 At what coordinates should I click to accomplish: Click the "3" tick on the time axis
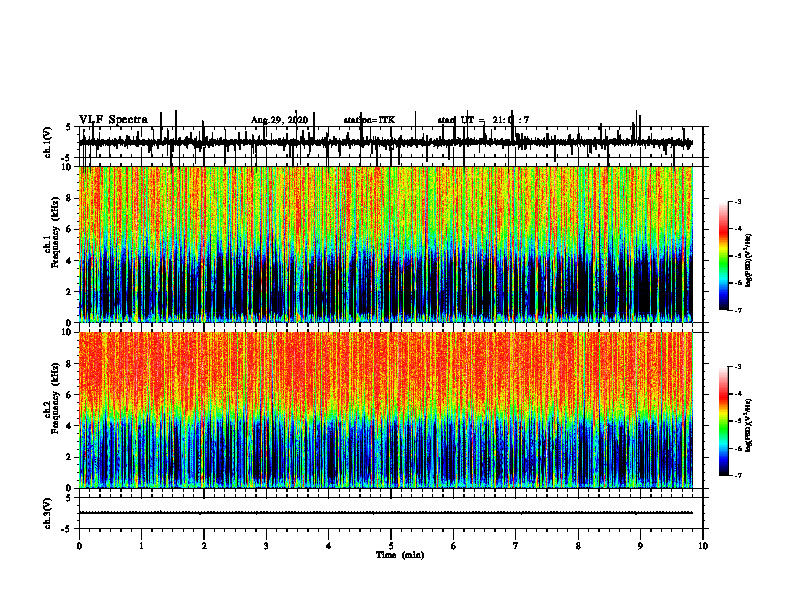(266, 546)
